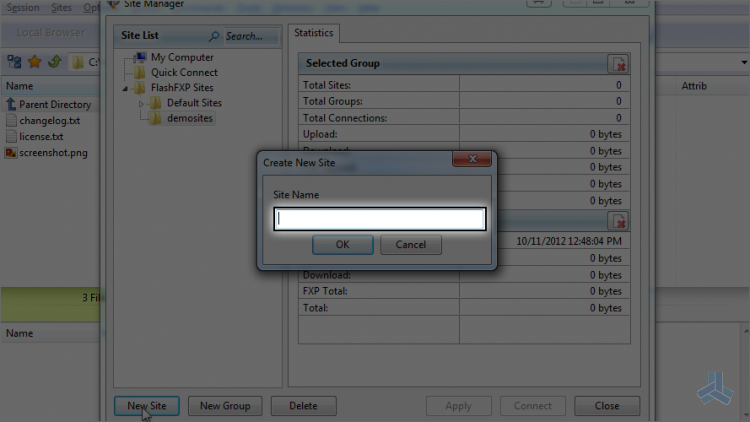
Task: Cancel the Create New Site dialog
Action: [410, 244]
